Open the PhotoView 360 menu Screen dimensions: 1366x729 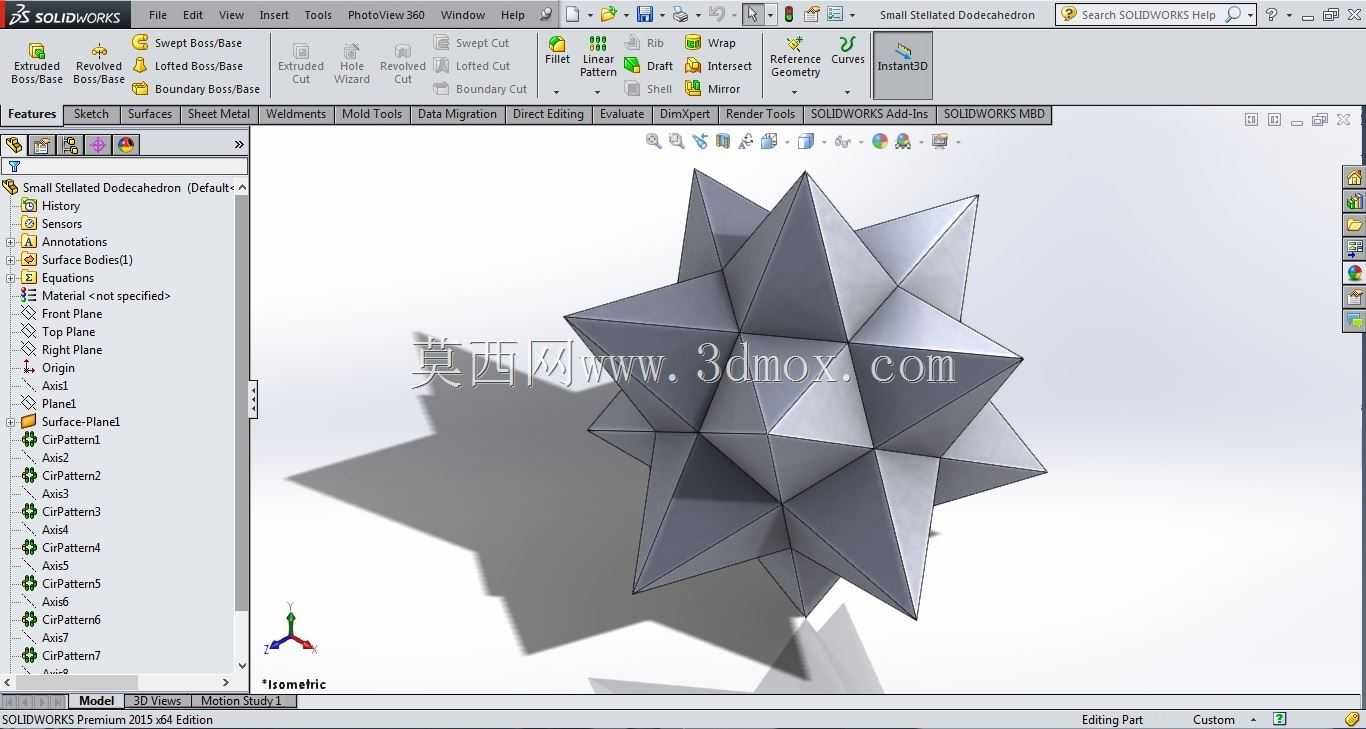(386, 15)
